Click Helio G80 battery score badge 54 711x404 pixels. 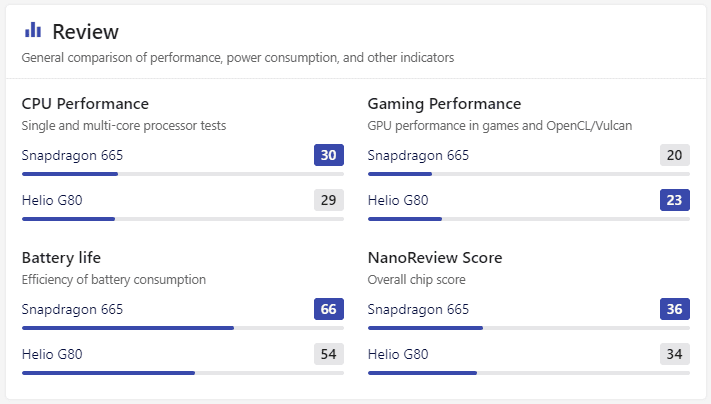coord(329,354)
